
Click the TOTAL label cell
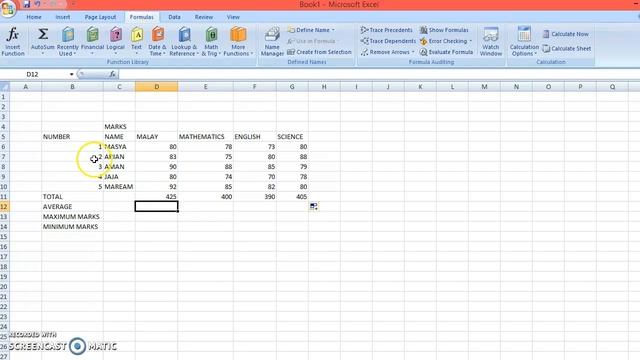72,196
